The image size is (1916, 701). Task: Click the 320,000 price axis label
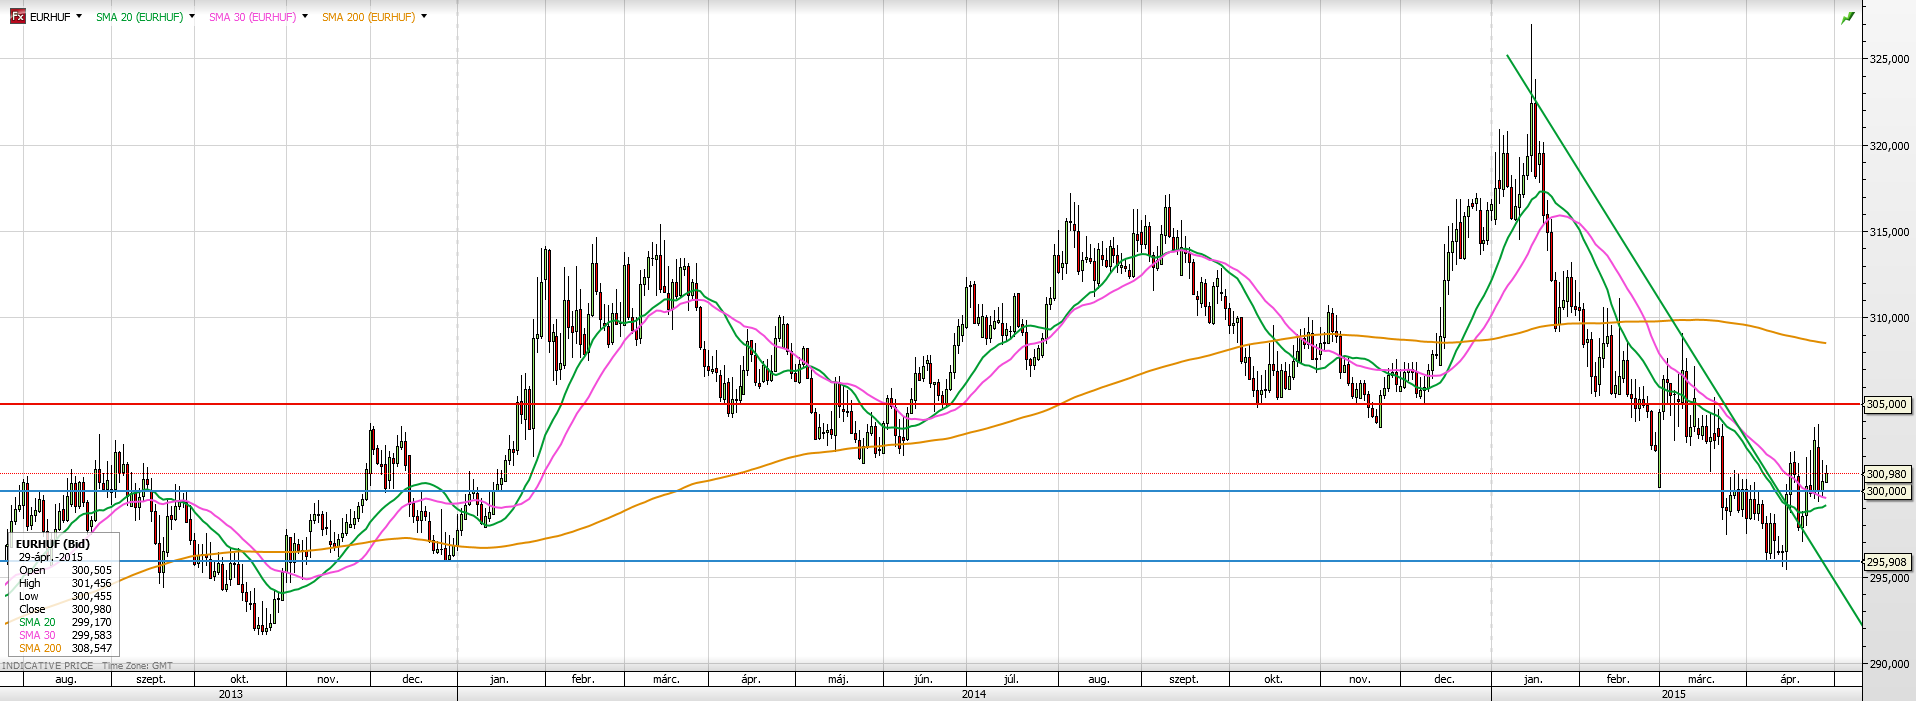click(x=1889, y=146)
